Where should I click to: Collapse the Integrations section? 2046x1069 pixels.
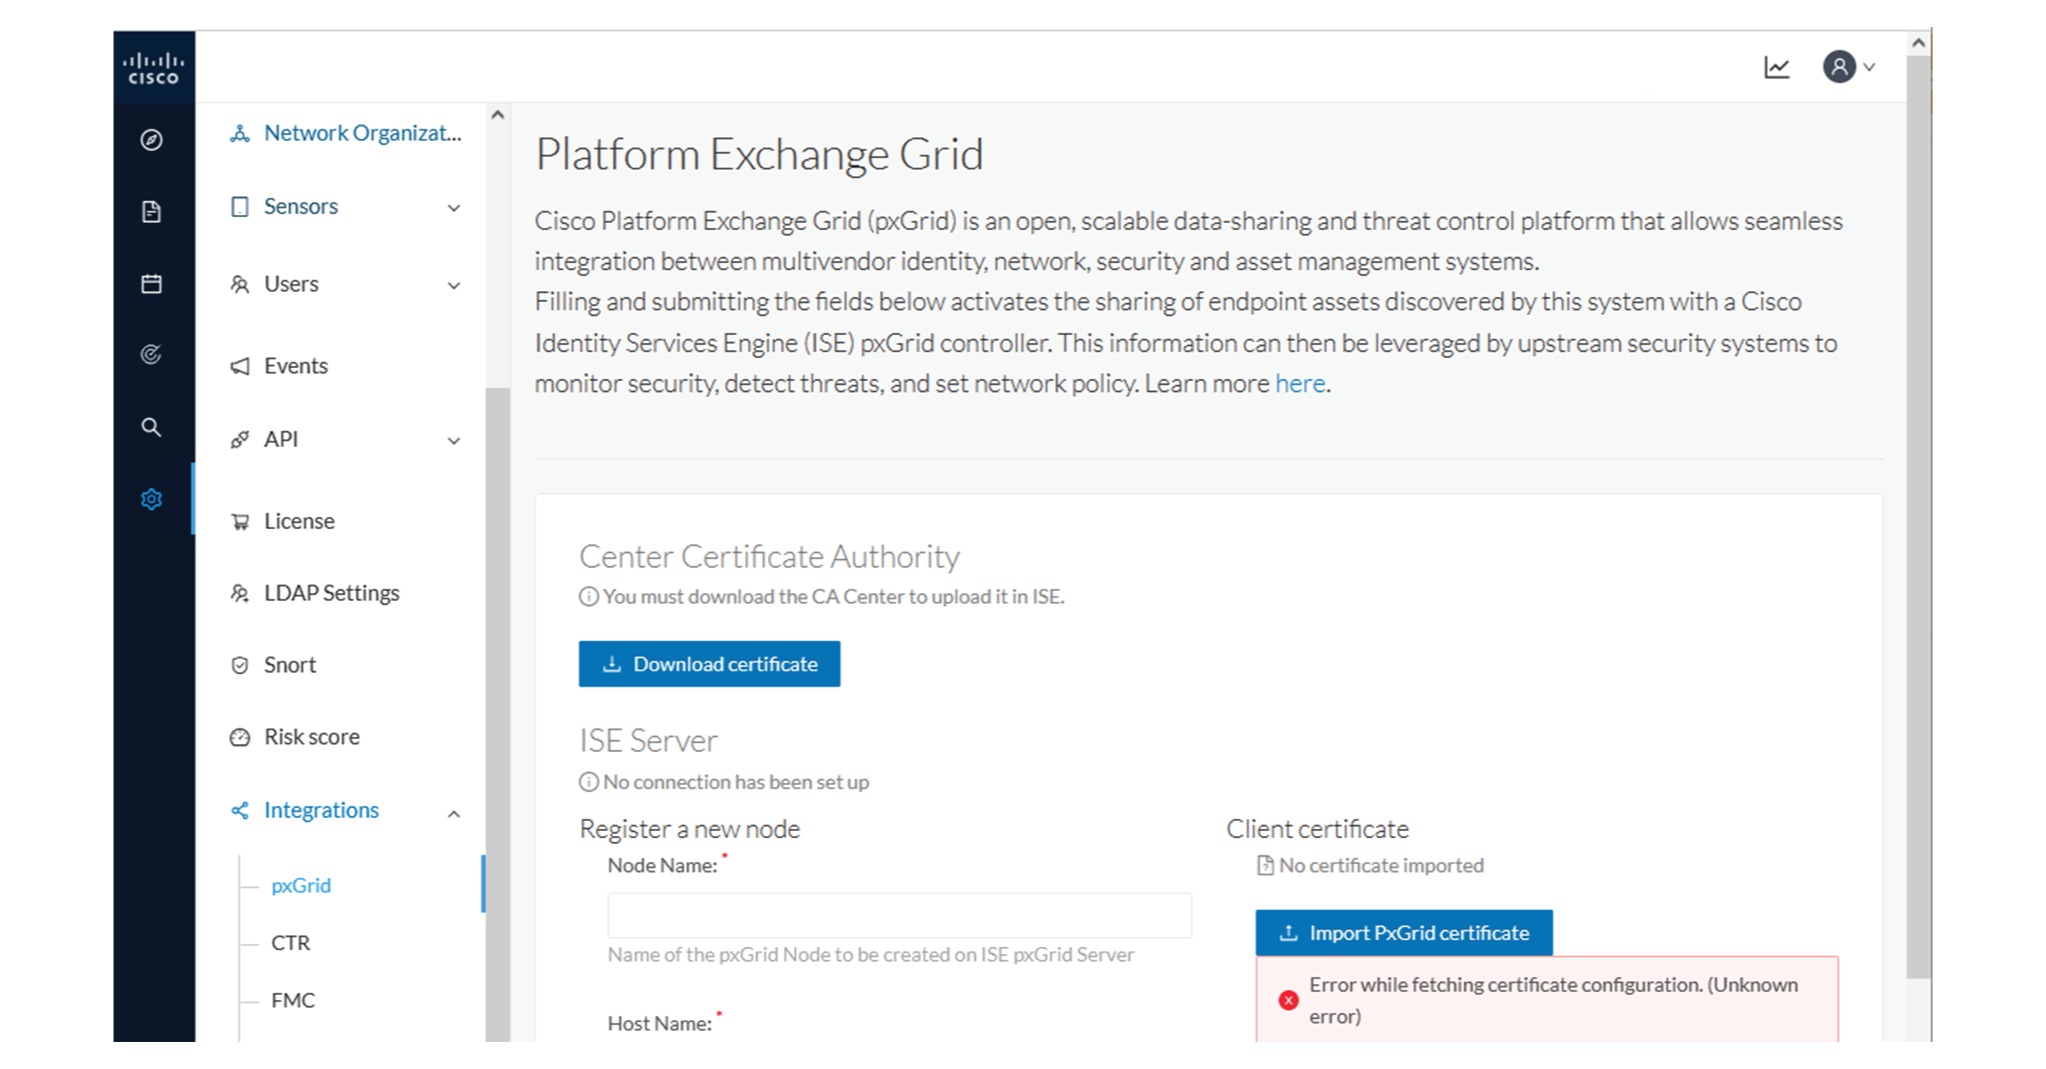321,810
